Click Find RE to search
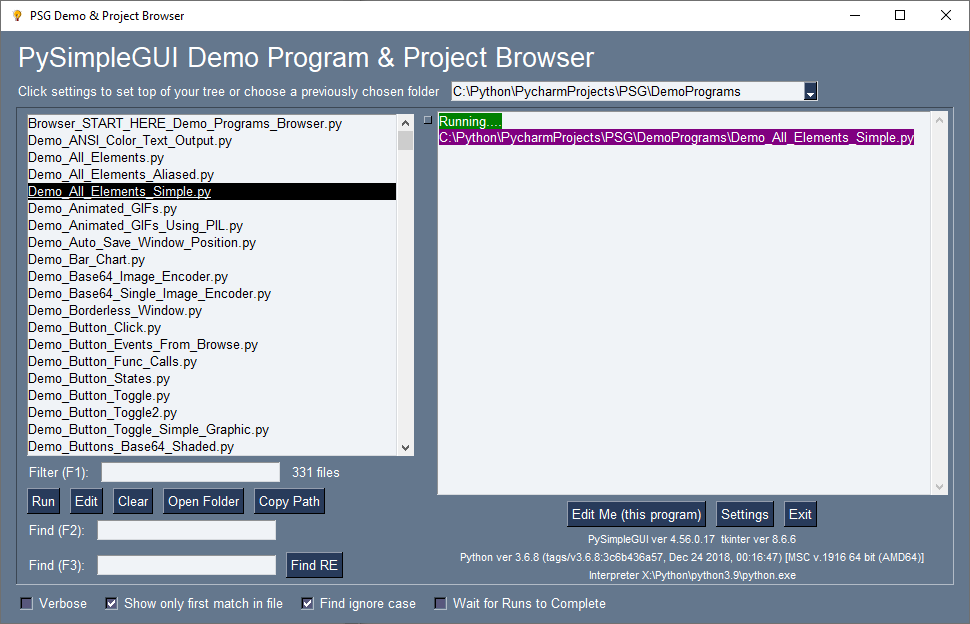 point(314,564)
